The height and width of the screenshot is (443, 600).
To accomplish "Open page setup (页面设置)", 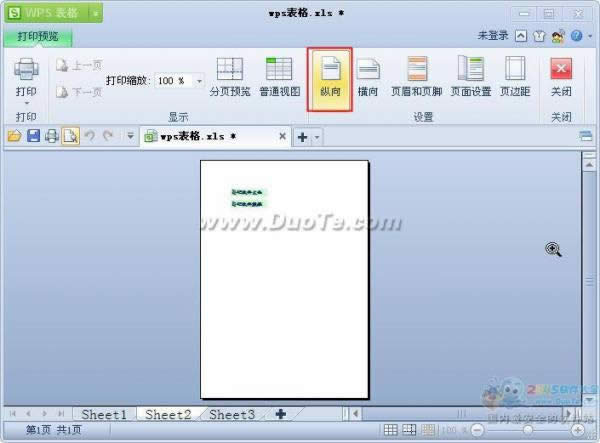I will pos(471,77).
